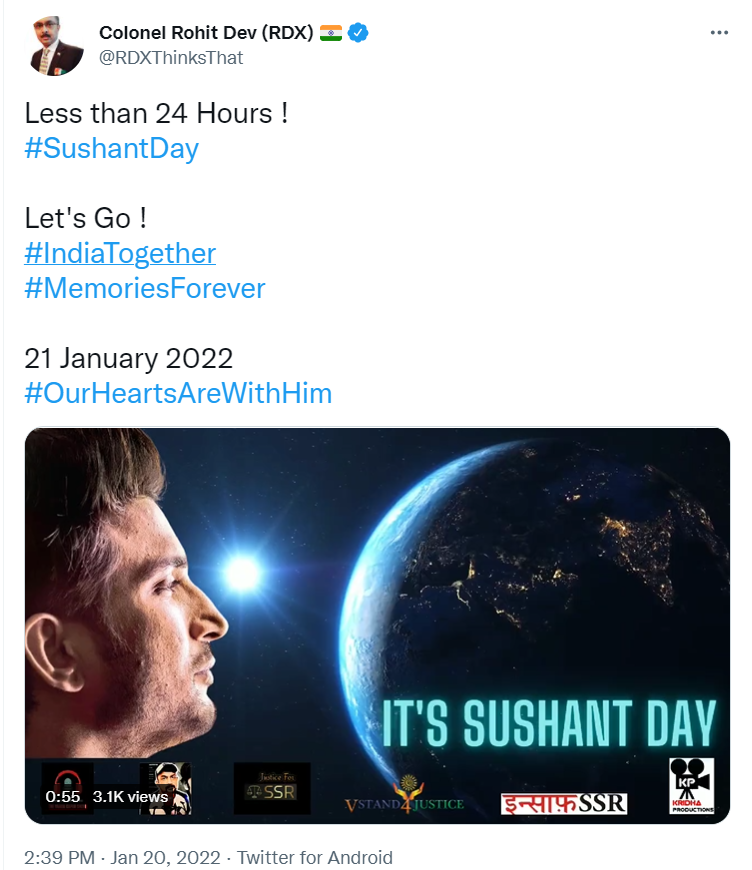Click the red इन्साफ SSR logo
The width and height of the screenshot is (752, 870).
coord(563,802)
